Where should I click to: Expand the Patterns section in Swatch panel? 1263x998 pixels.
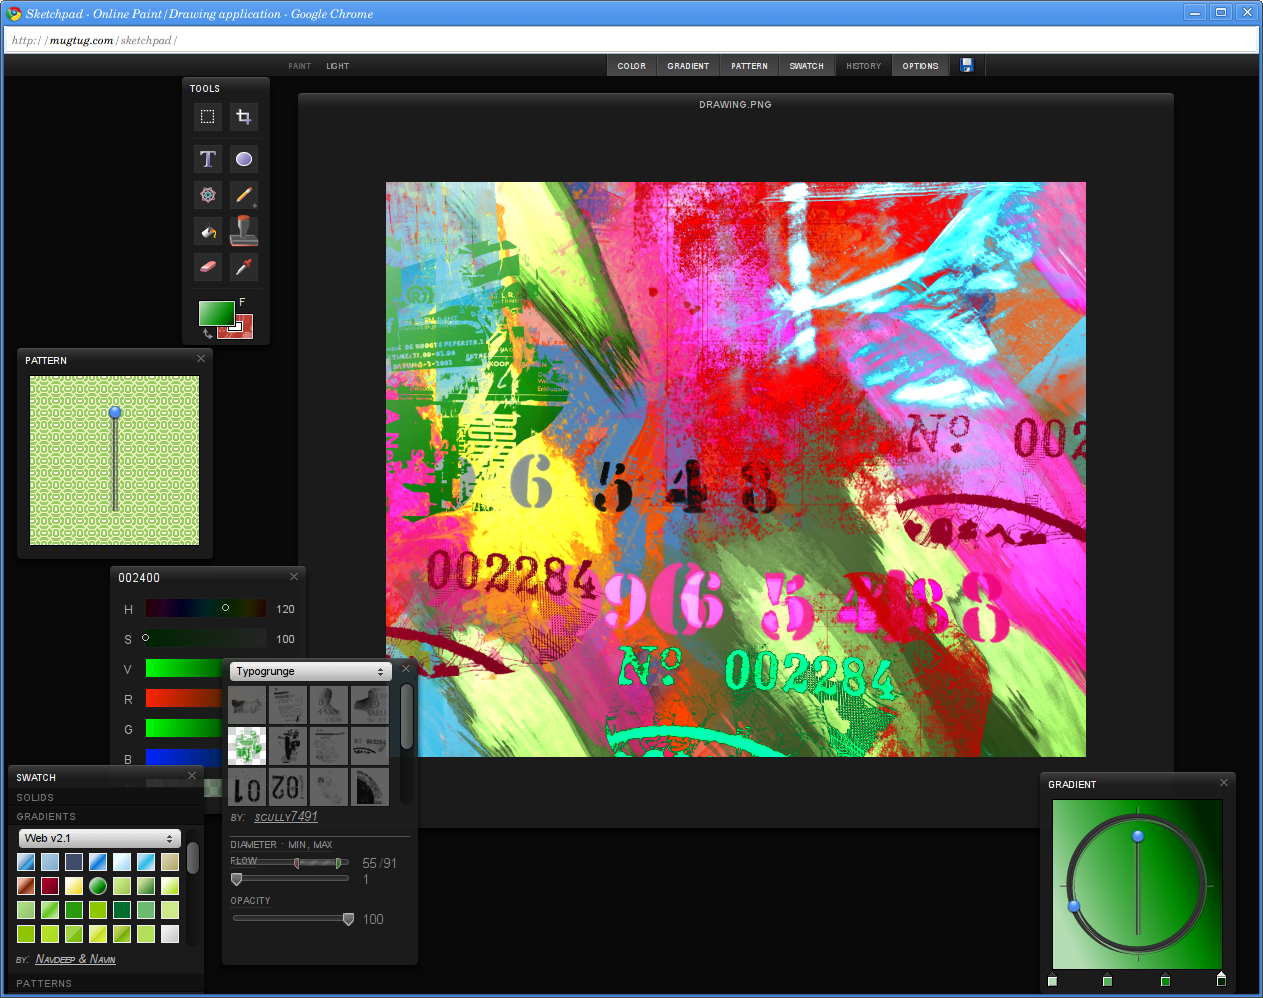[x=44, y=983]
